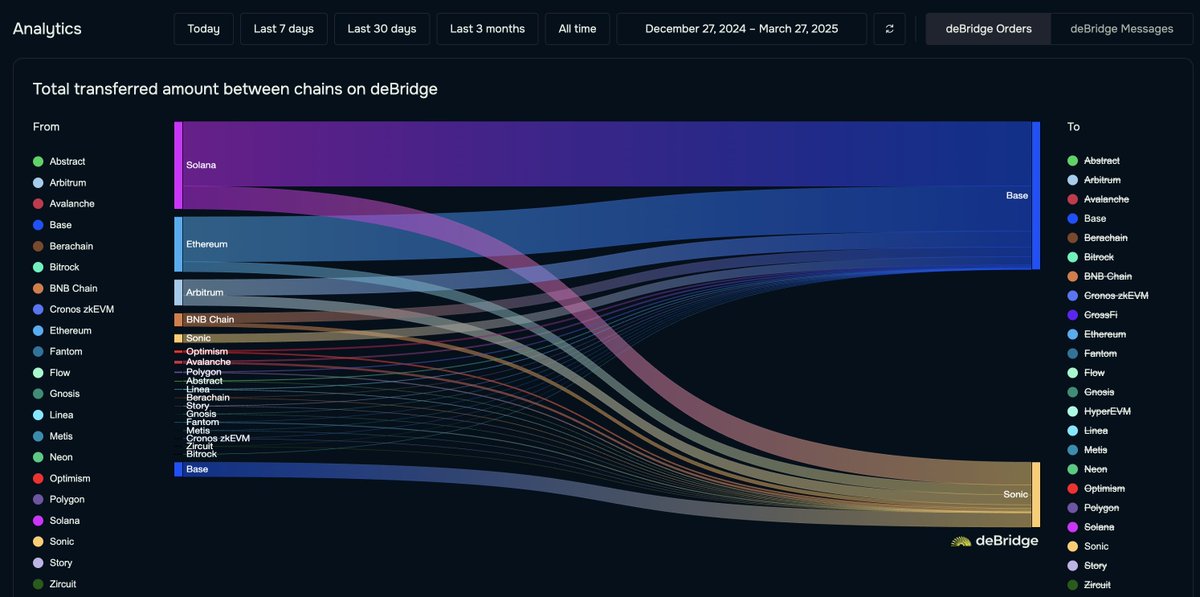Toggle Arbitrum in the From legend
This screenshot has width=1200, height=597.
coord(59,183)
